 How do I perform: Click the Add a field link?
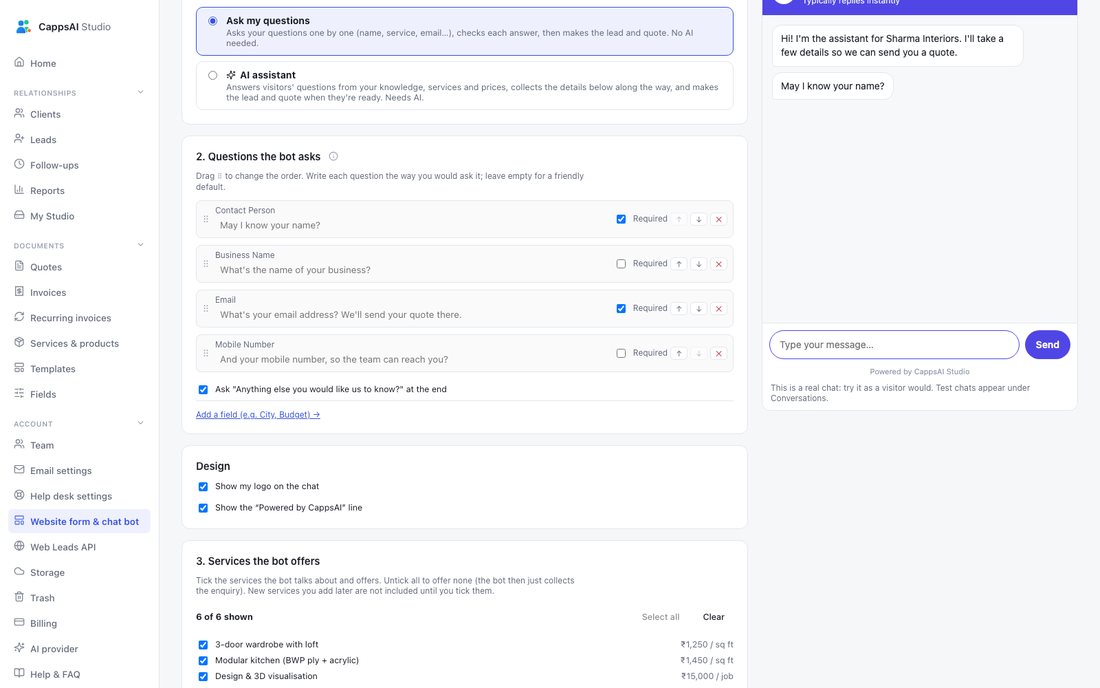click(x=257, y=414)
